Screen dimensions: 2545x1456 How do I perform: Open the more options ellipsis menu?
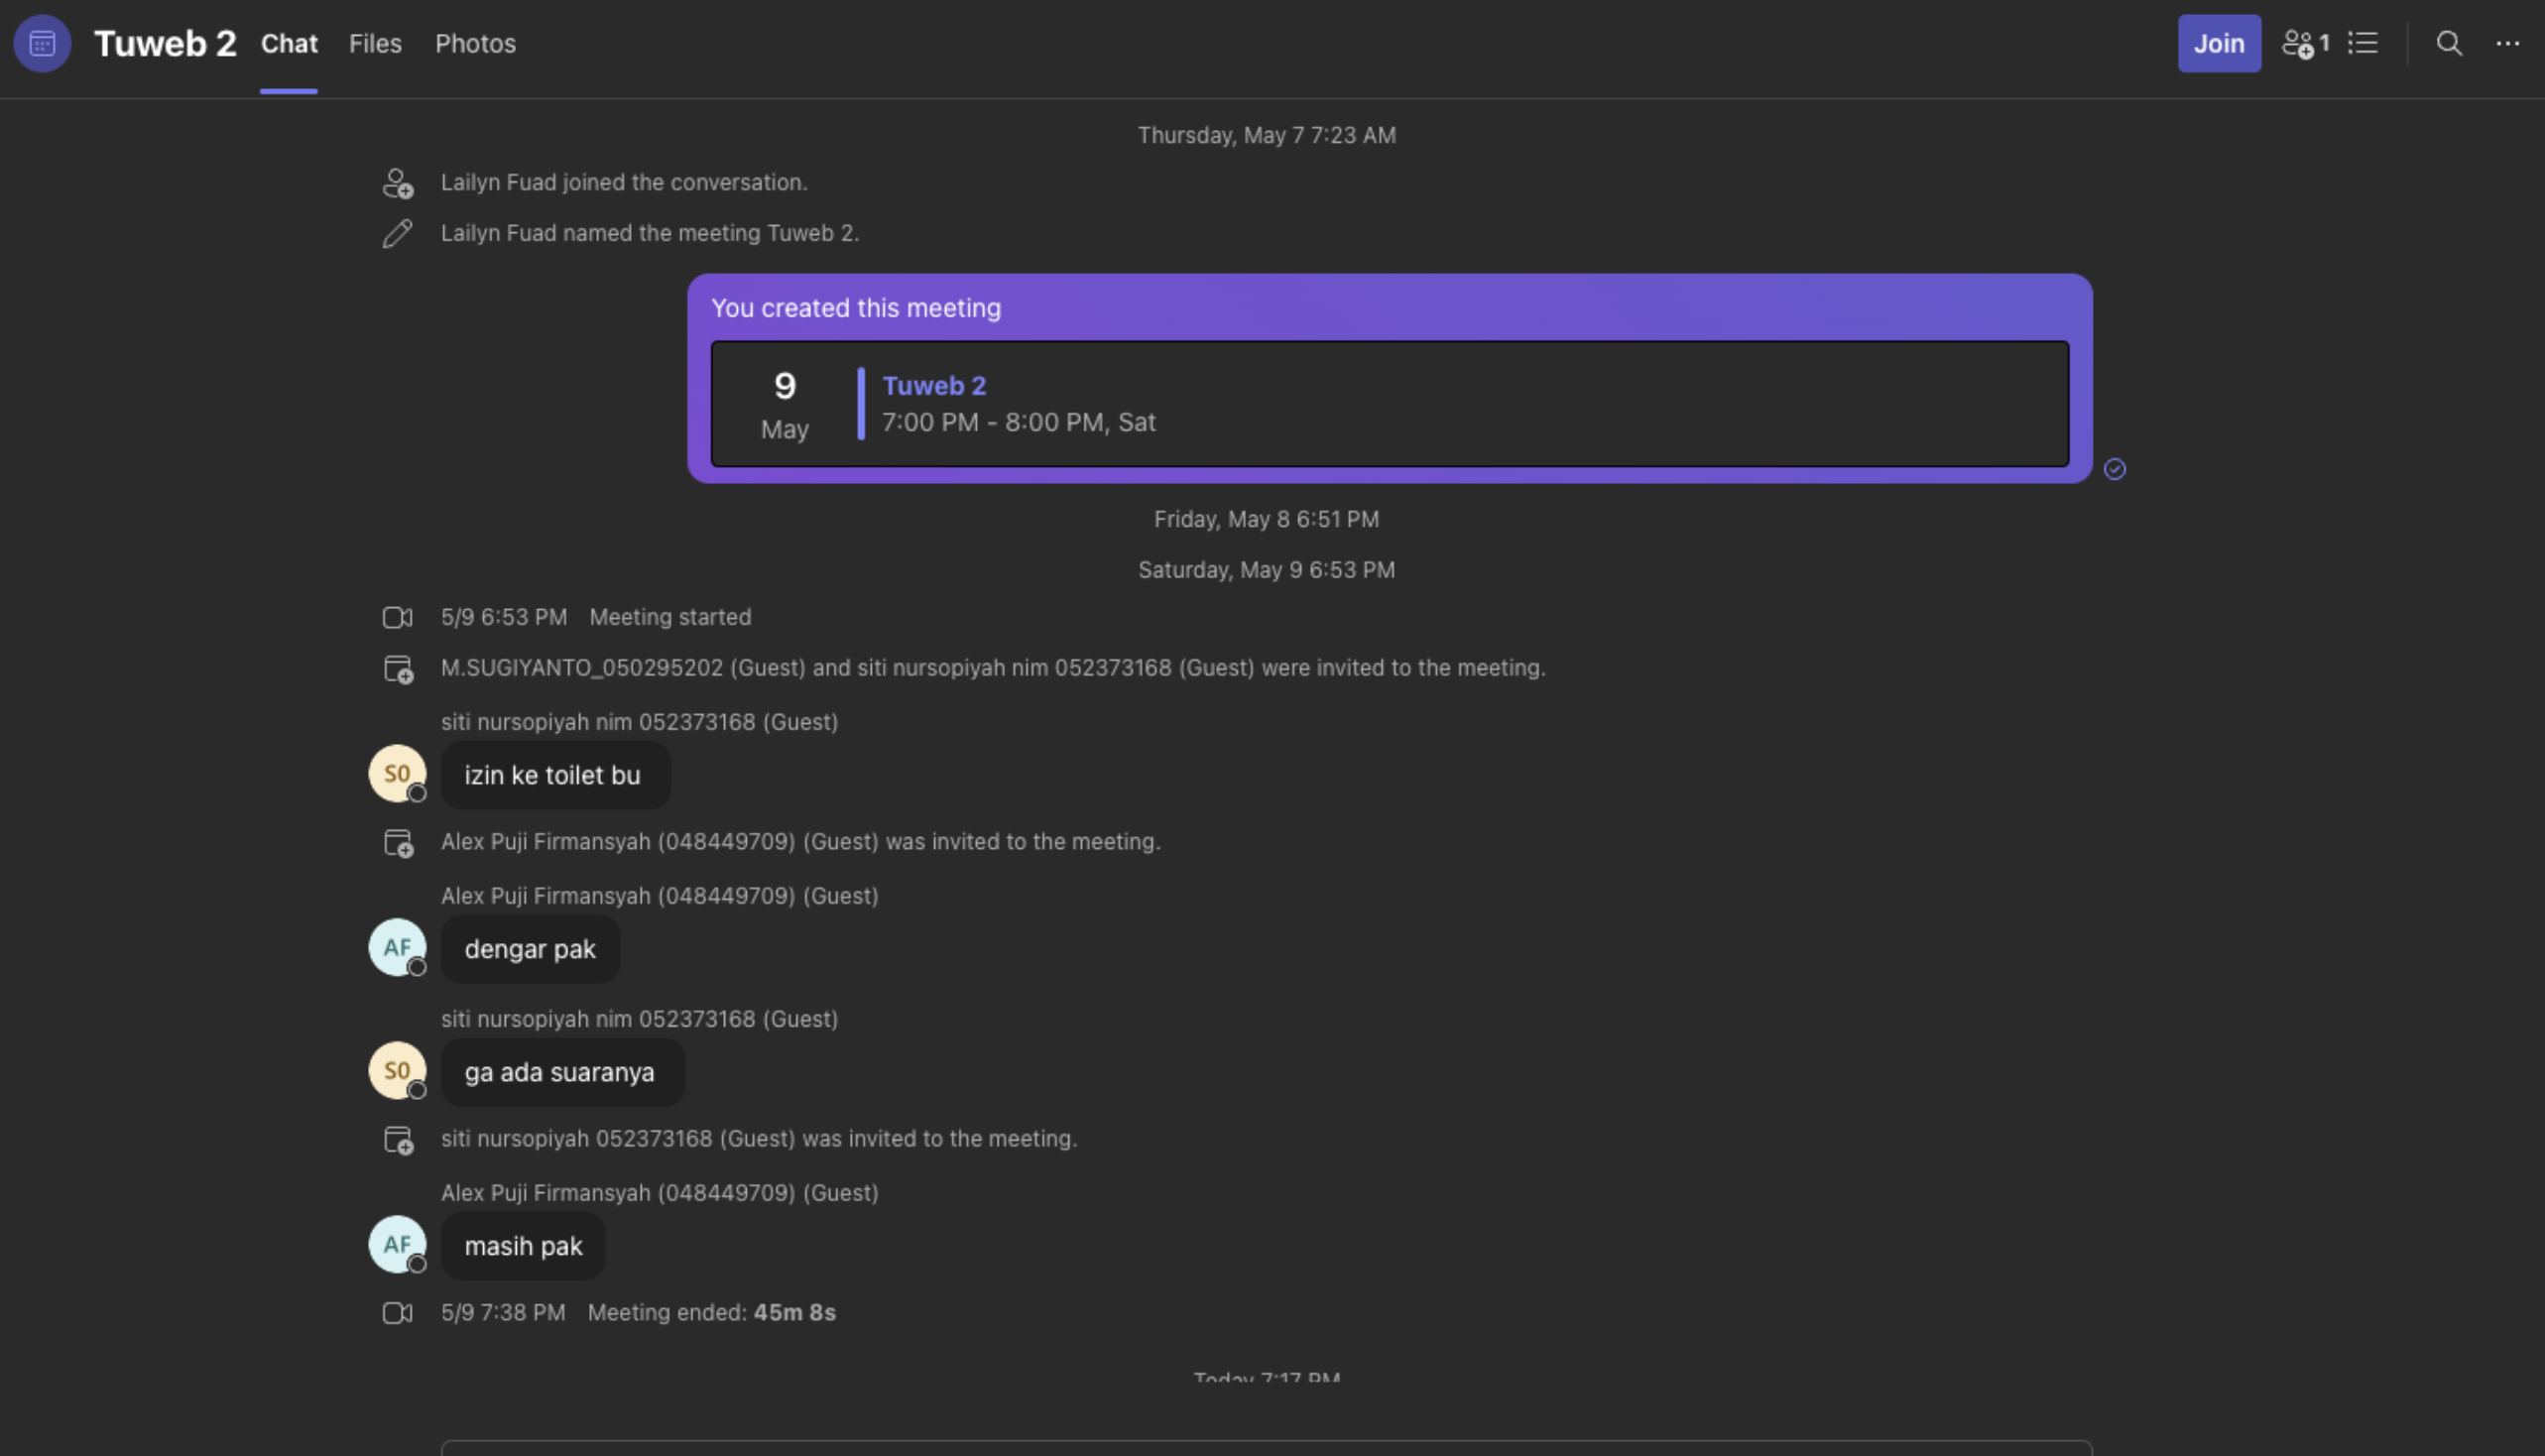[2507, 43]
